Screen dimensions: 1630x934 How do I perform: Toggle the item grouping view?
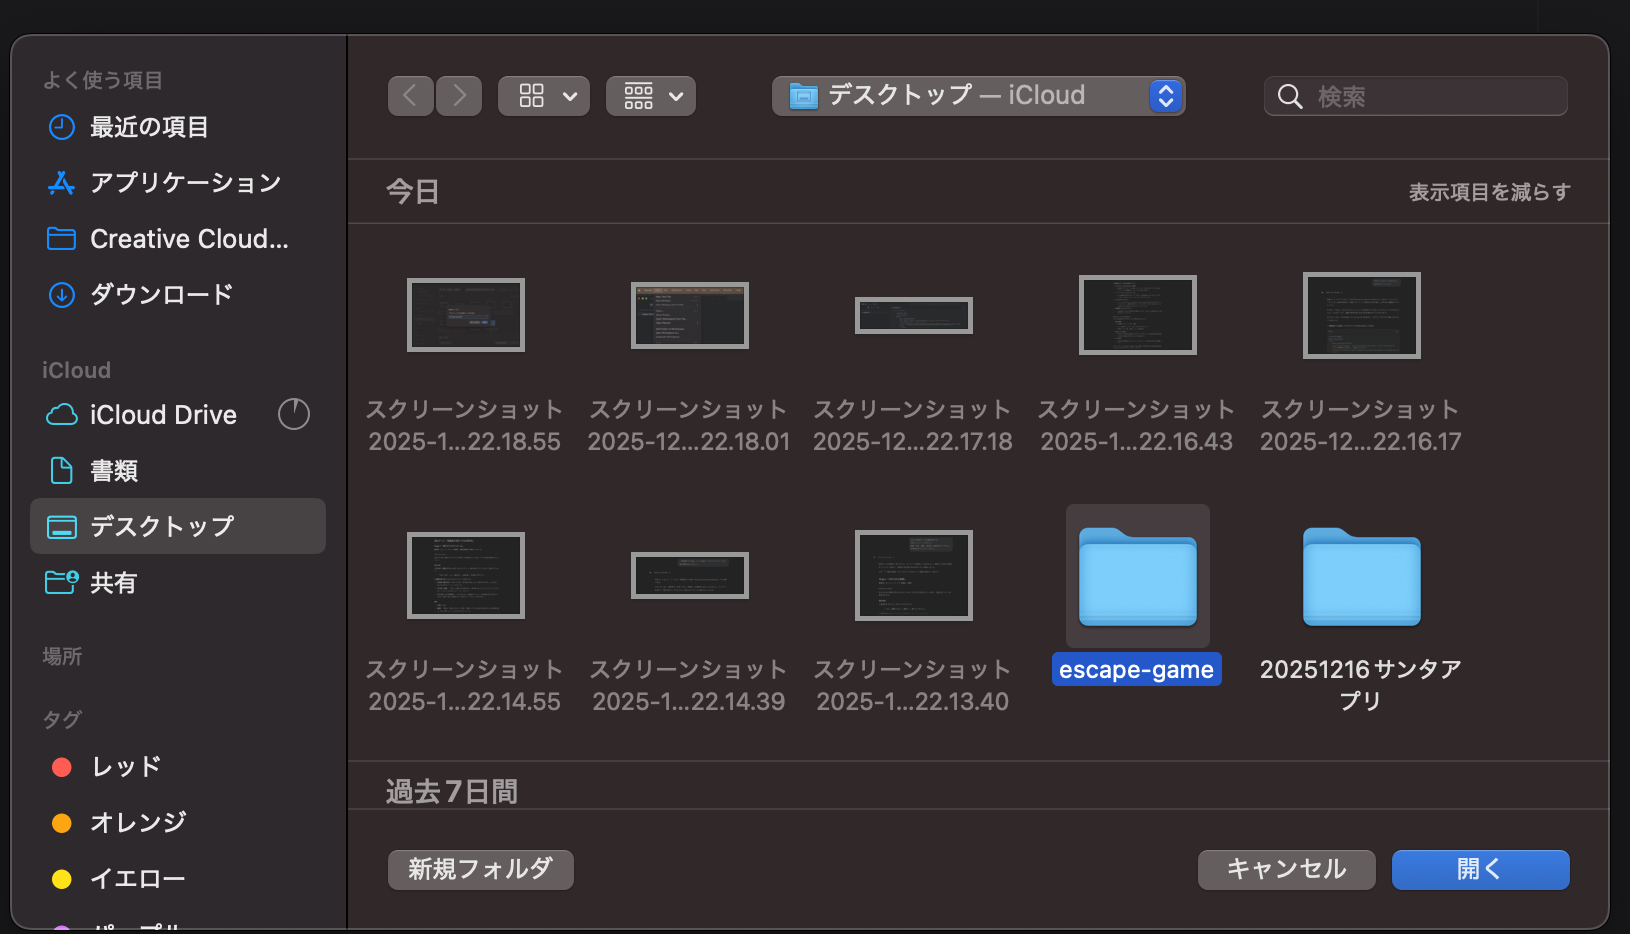(x=640, y=95)
